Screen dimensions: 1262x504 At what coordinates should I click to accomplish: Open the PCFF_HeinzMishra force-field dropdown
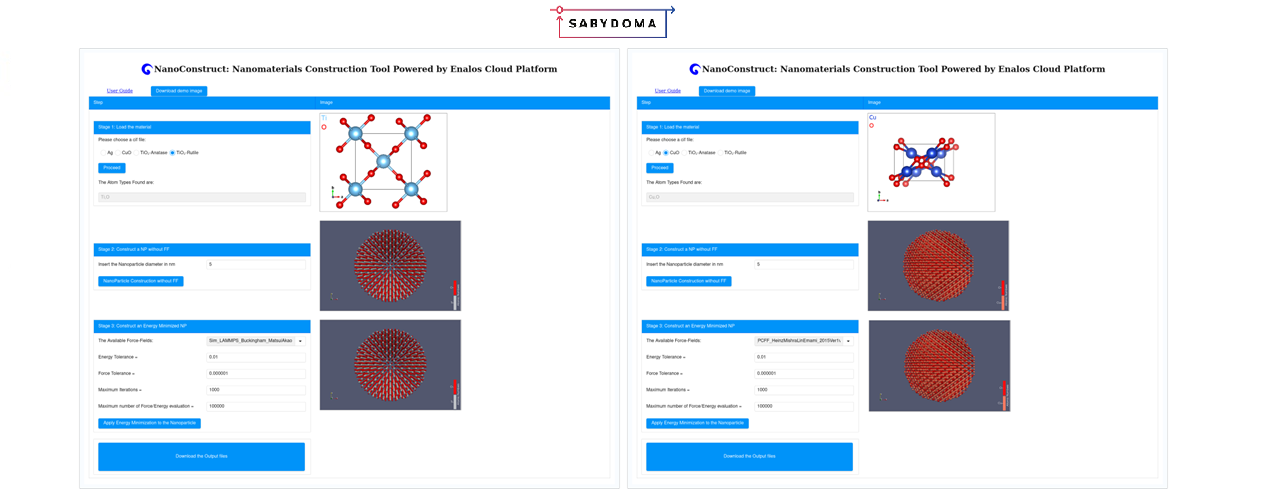point(803,341)
